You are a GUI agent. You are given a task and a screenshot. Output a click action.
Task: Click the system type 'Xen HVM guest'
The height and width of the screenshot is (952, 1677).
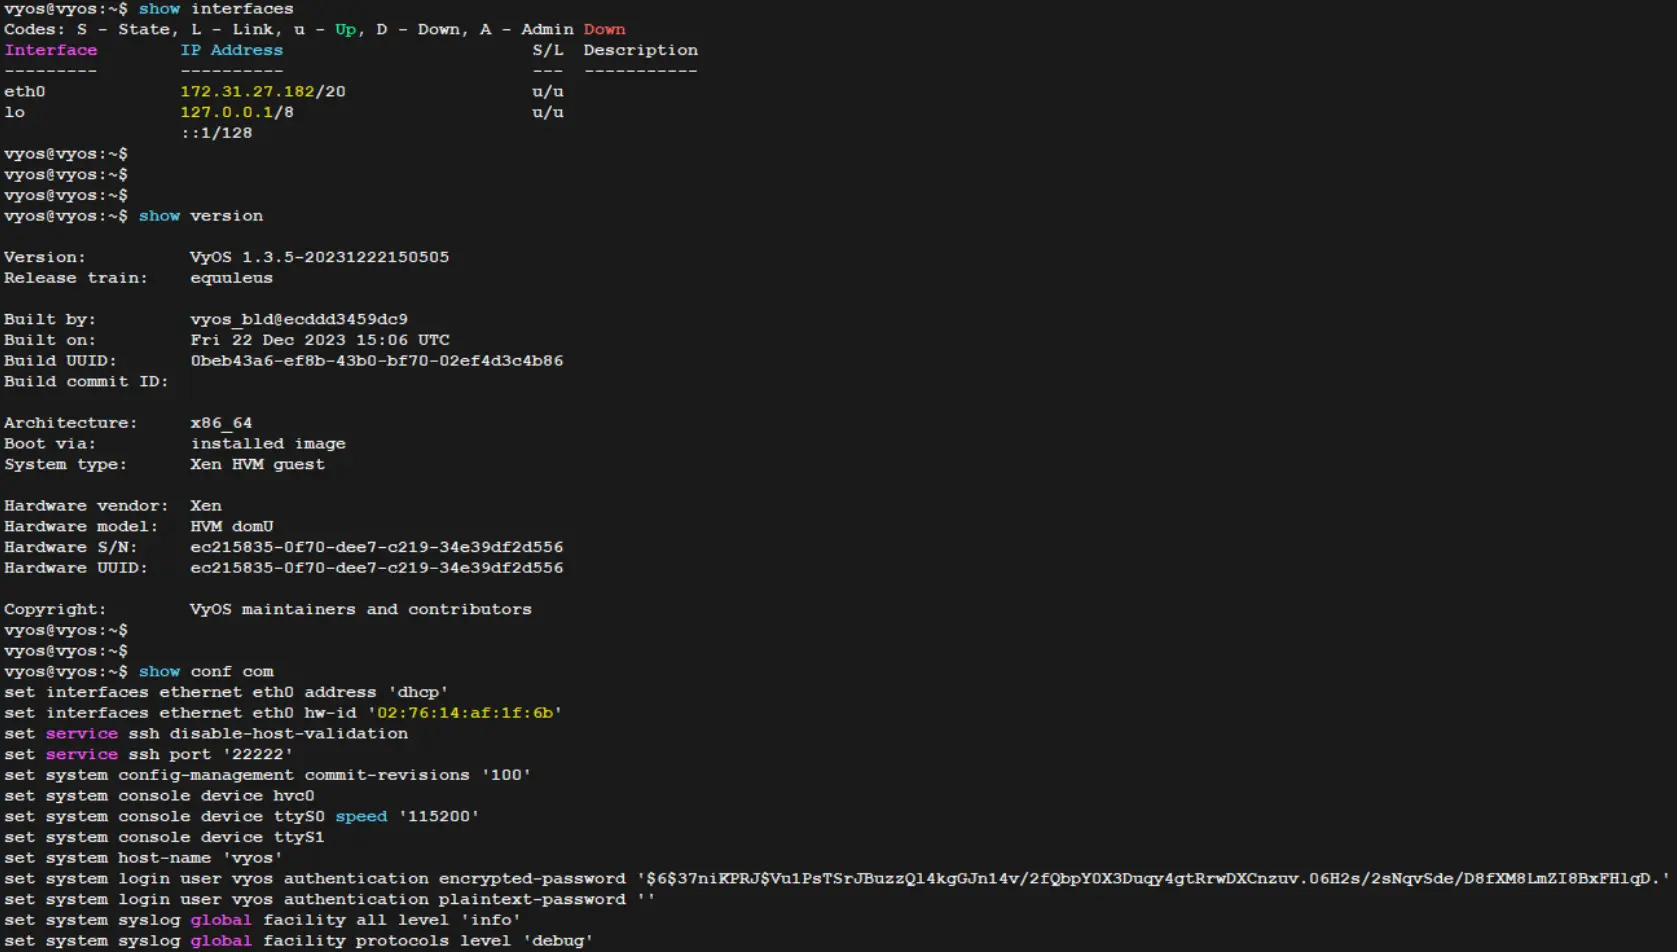[x=258, y=464]
